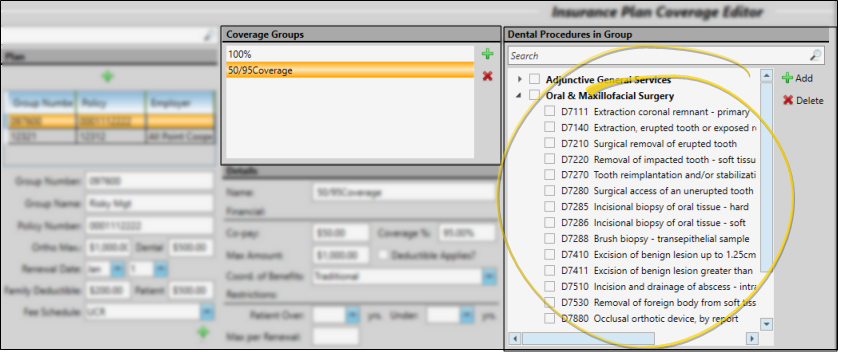Click the Policy Number field

tap(149, 225)
